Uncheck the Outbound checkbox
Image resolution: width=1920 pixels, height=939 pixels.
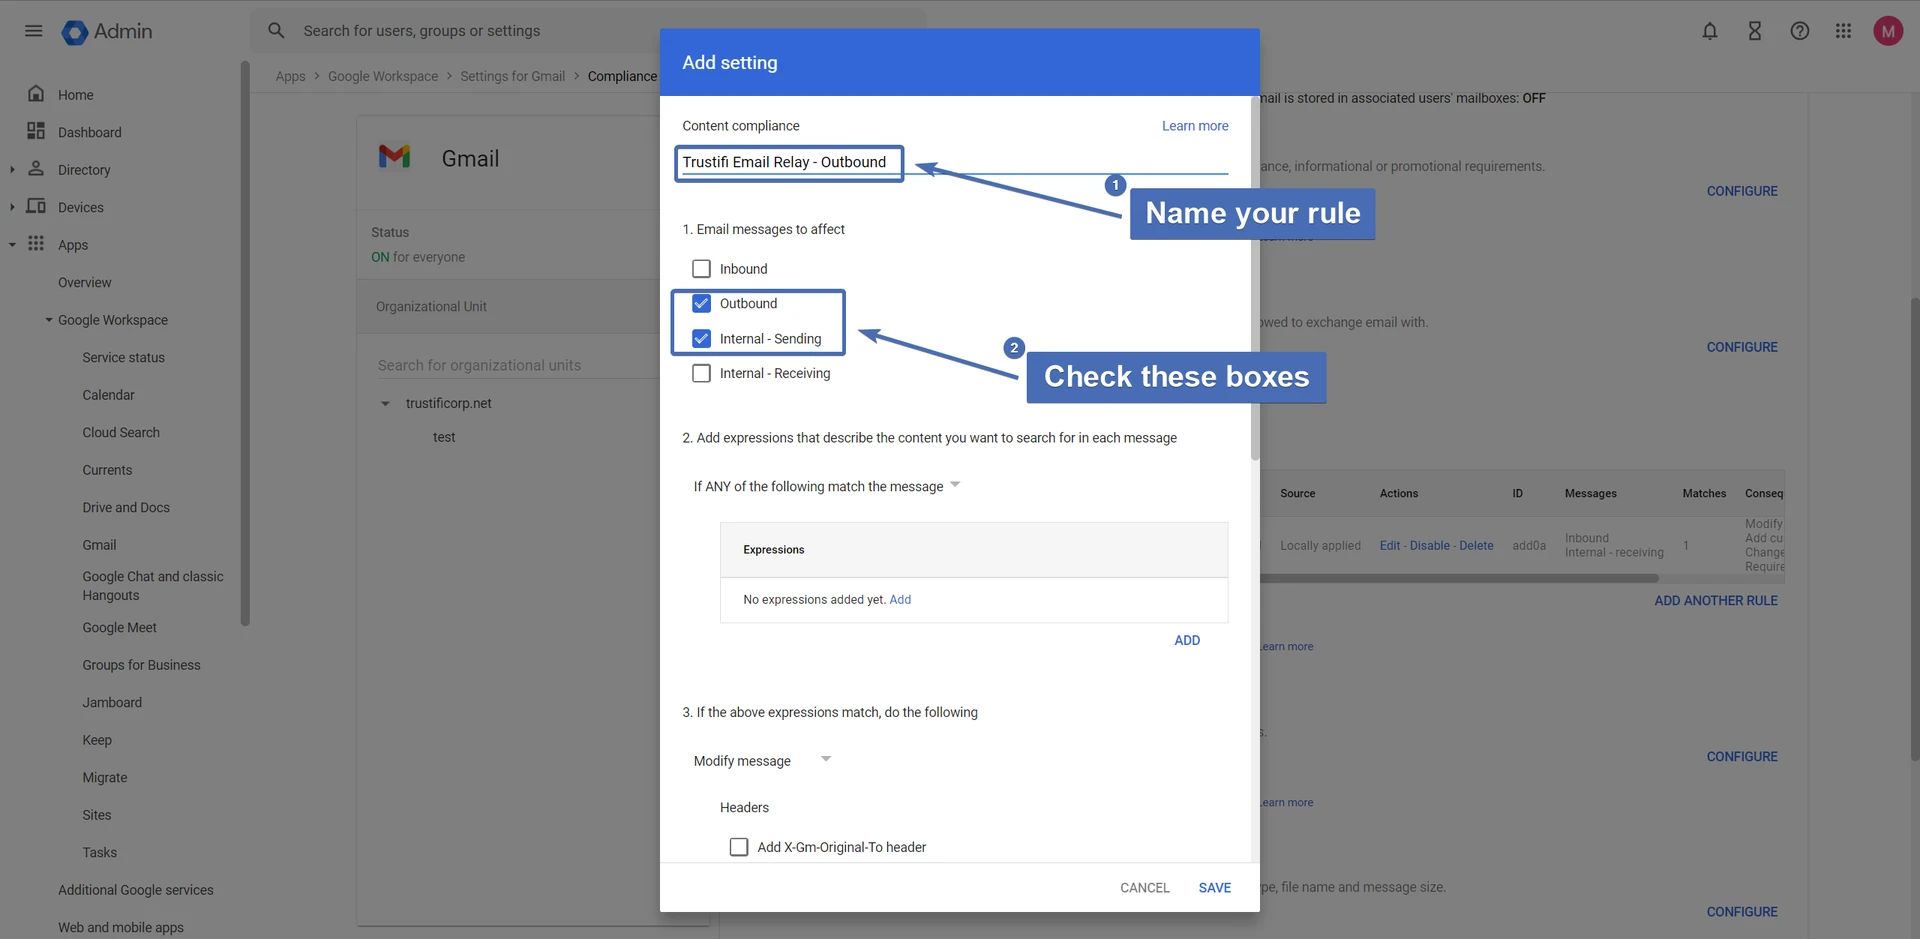(x=701, y=303)
